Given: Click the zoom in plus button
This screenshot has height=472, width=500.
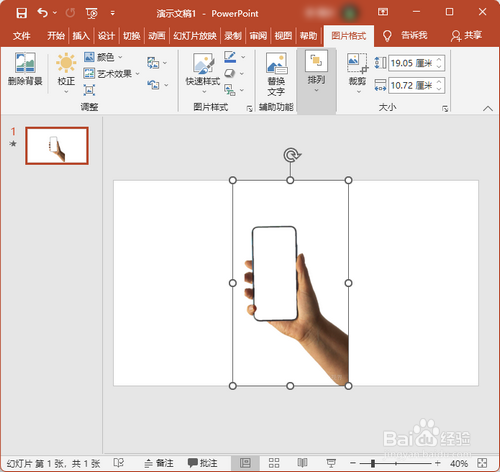Looking at the screenshot, I should [438, 463].
